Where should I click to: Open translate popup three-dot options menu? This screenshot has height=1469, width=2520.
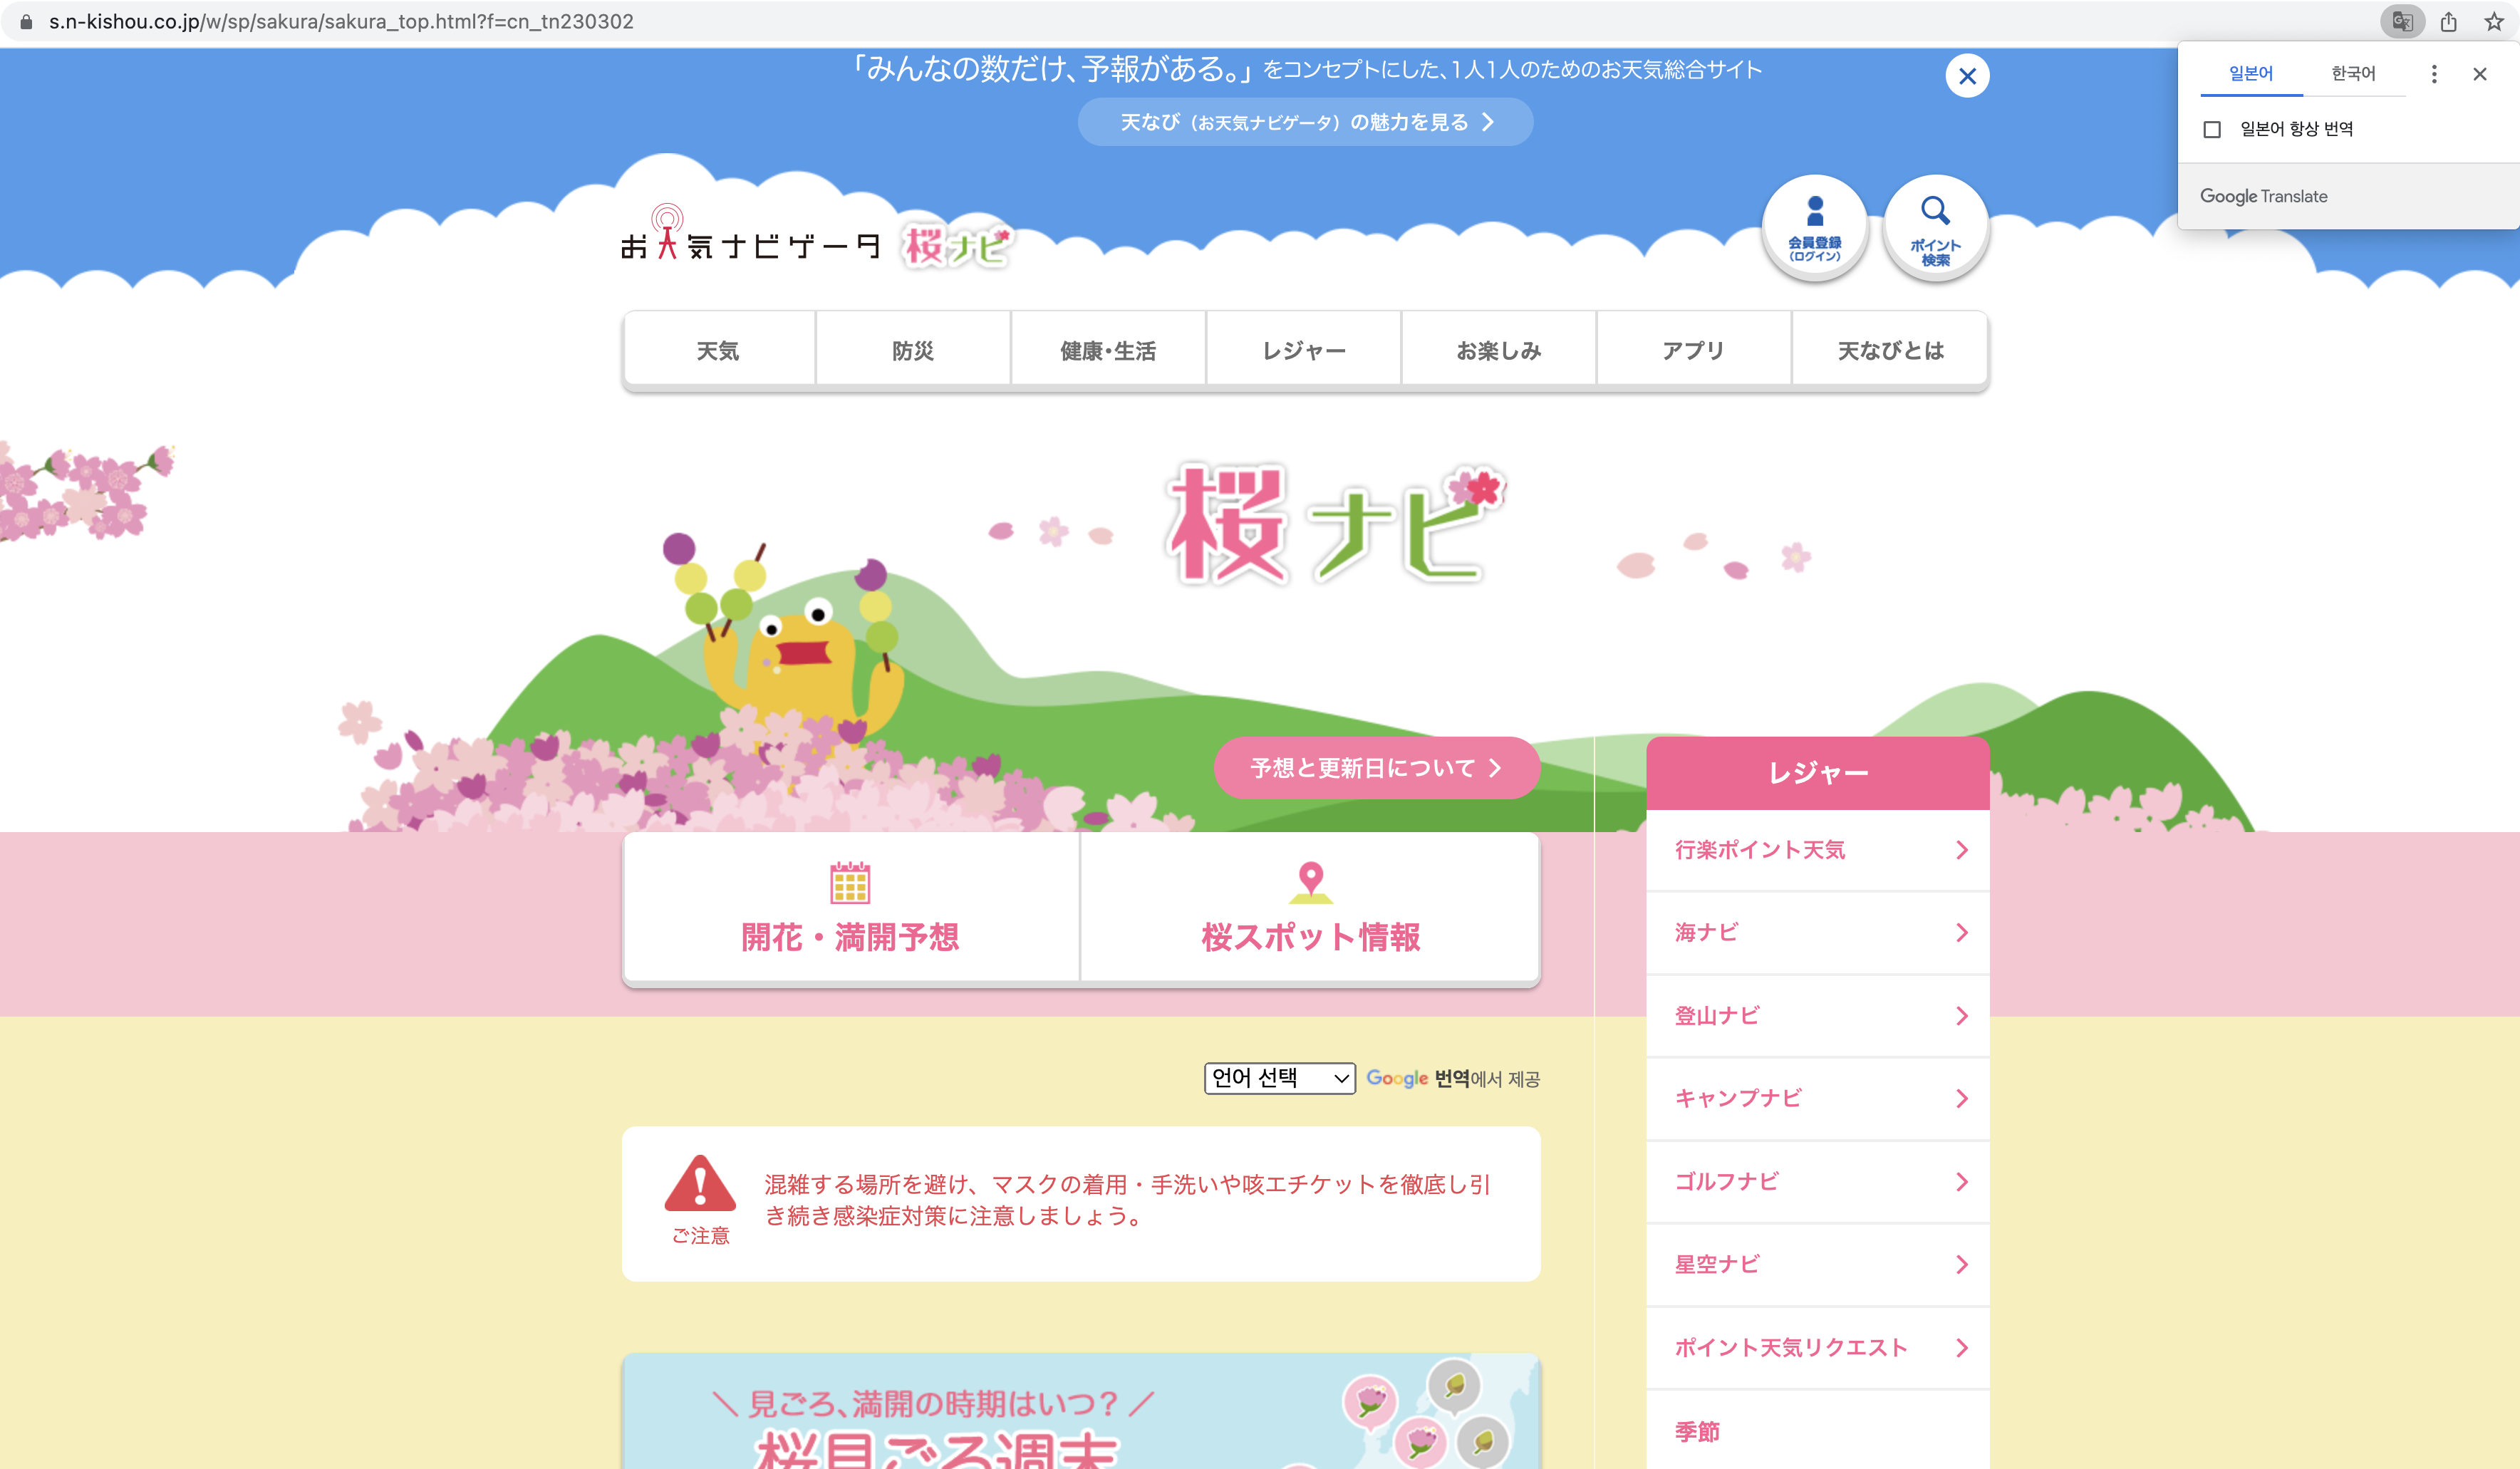click(2434, 74)
